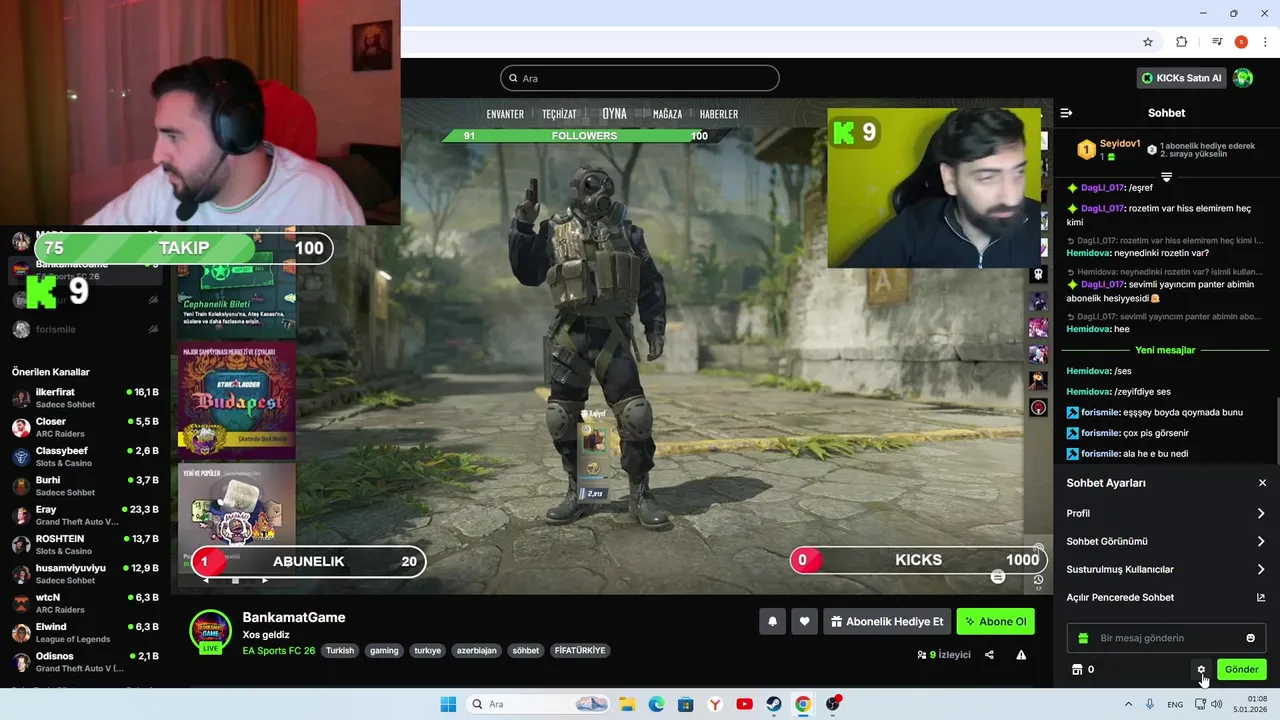This screenshot has width=1280, height=720.
Task: Open Windows Start button on taskbar
Action: click(x=448, y=704)
